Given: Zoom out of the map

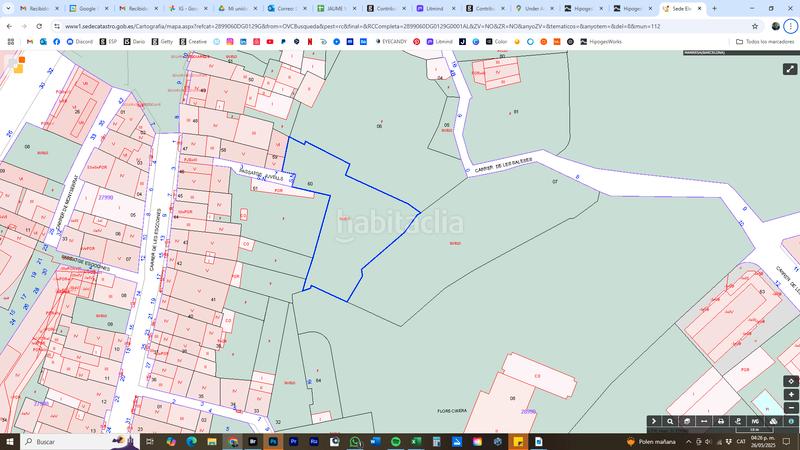Looking at the screenshot, I should pyautogui.click(x=790, y=408).
